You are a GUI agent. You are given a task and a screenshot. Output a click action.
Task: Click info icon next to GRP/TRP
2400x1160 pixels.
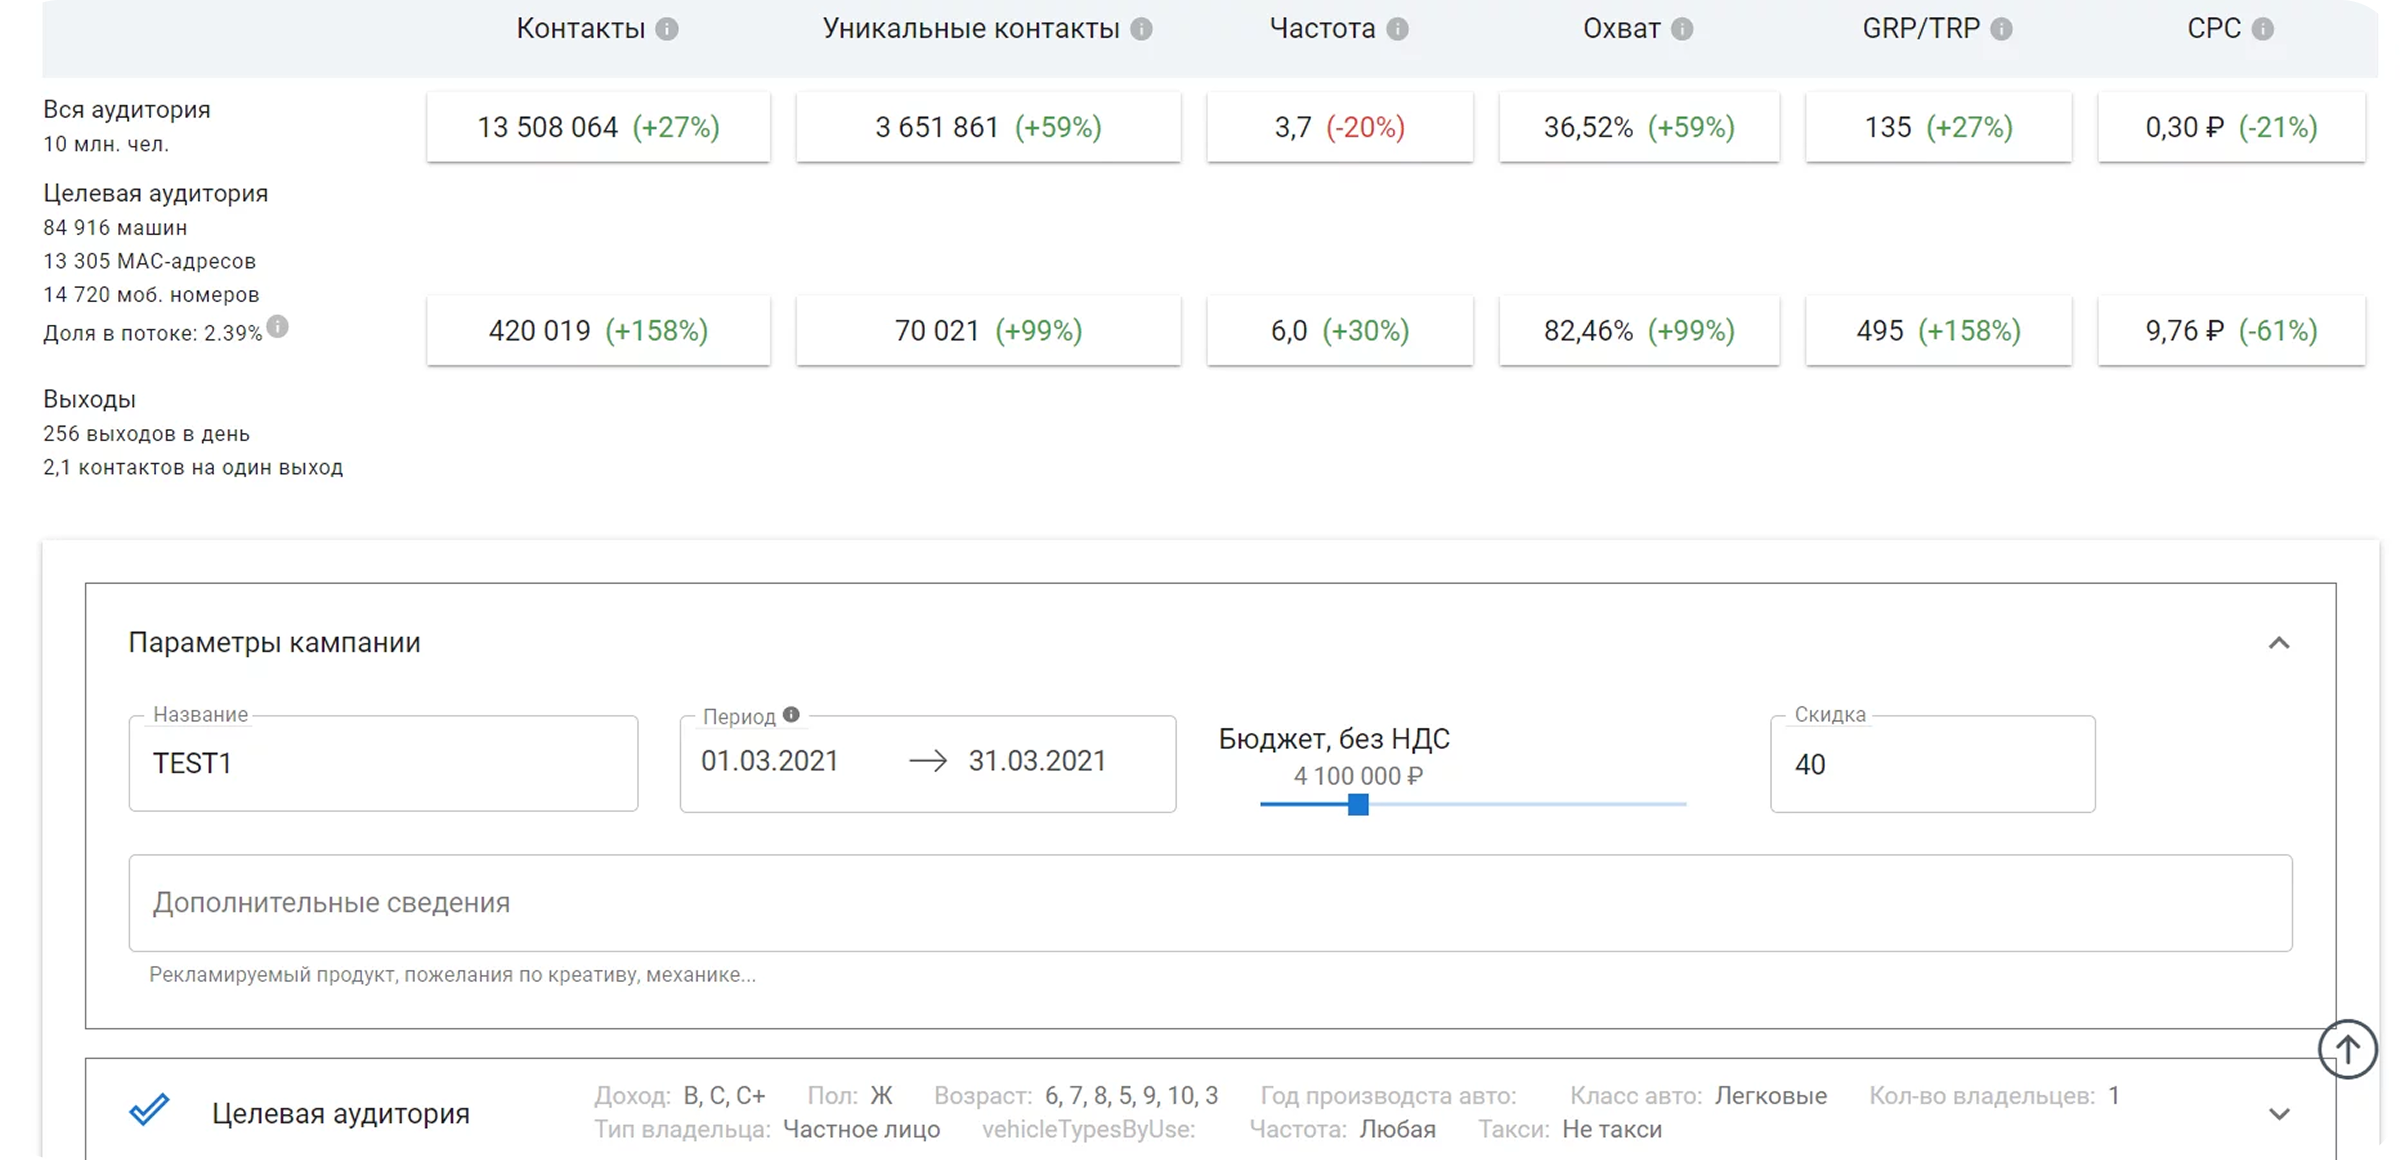[2001, 29]
